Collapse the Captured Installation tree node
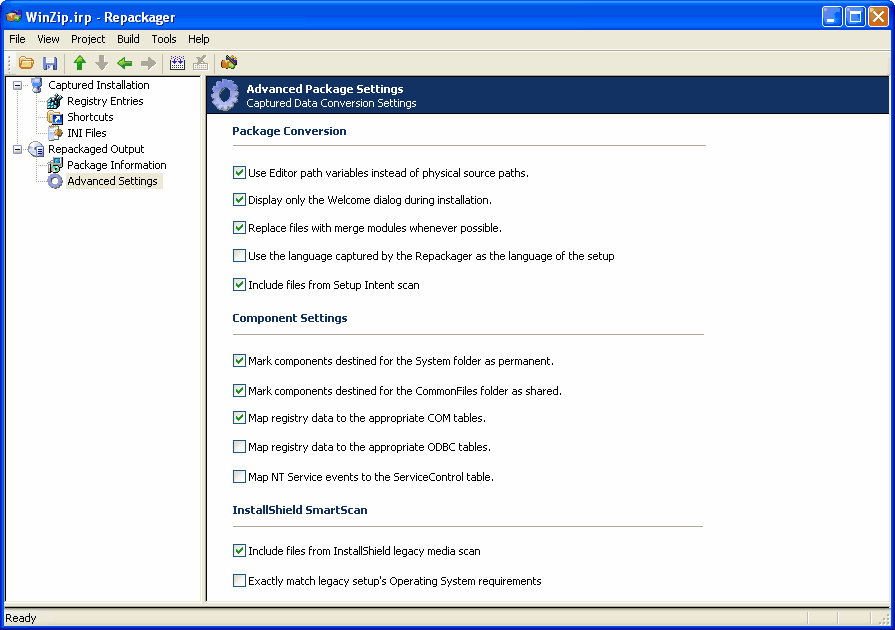Viewport: 895px width, 630px height. (18, 85)
